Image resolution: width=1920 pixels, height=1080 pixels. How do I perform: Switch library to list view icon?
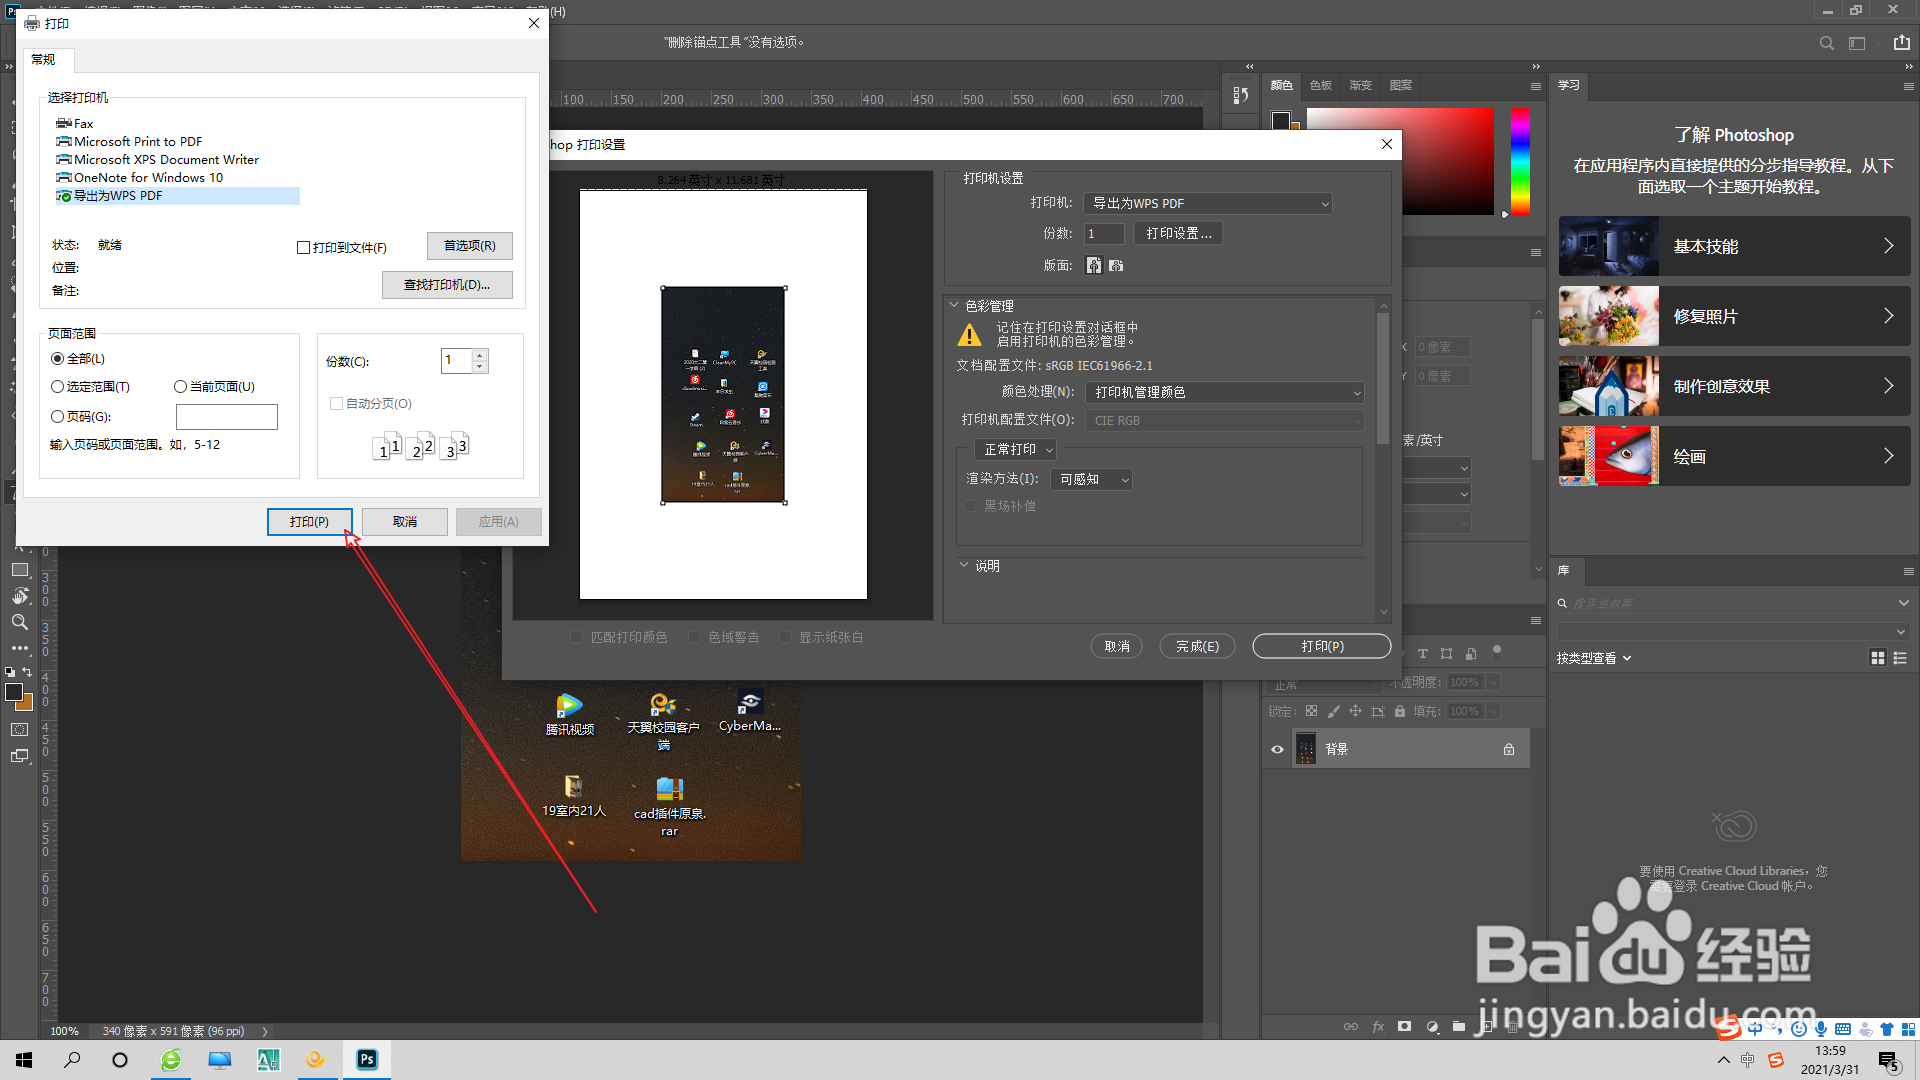pyautogui.click(x=1900, y=658)
